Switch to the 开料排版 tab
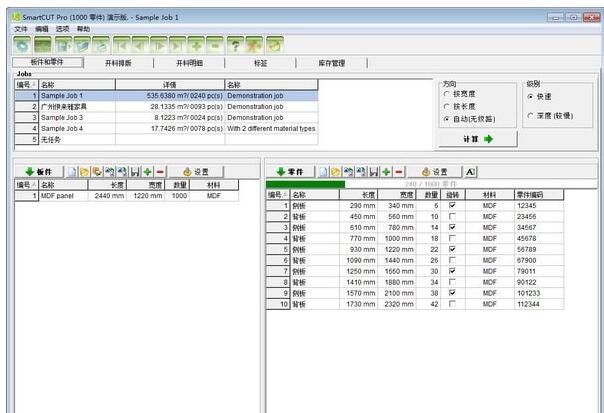 [x=118, y=63]
